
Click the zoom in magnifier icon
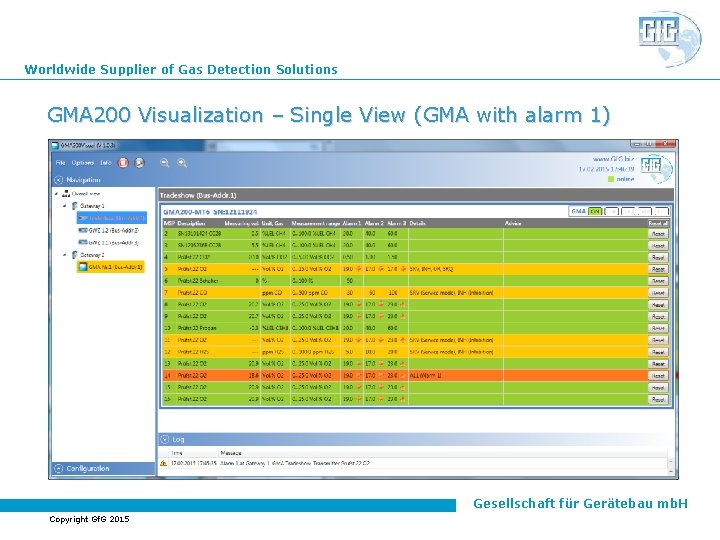pos(182,163)
